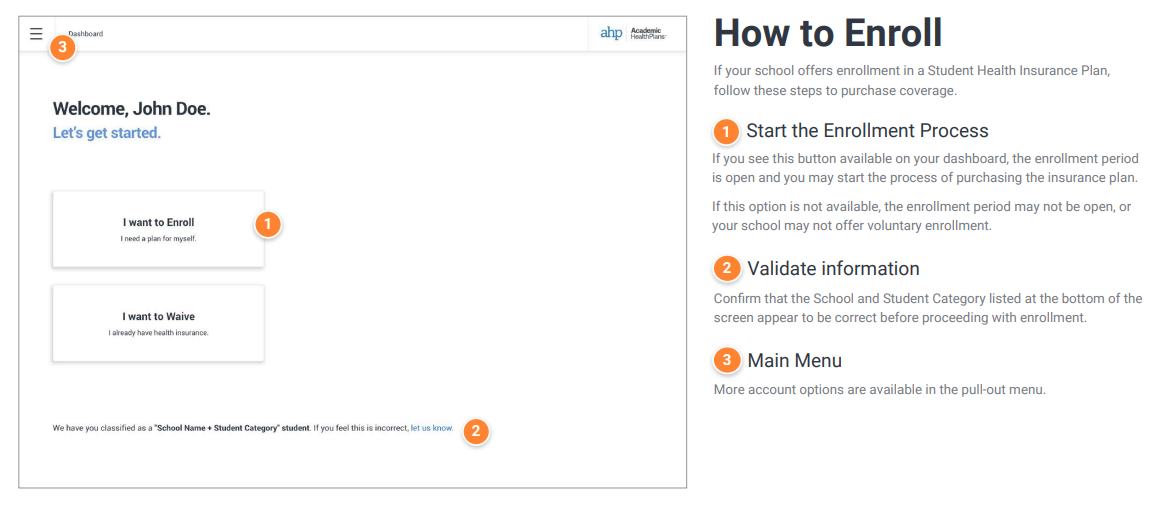This screenshot has width=1166, height=508.
Task: Click the School Name + Student Category text
Action: pos(231,428)
